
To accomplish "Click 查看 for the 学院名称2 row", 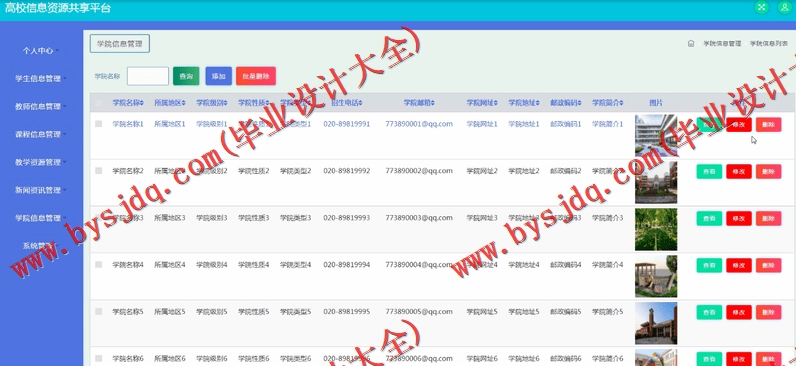I will (x=709, y=172).
